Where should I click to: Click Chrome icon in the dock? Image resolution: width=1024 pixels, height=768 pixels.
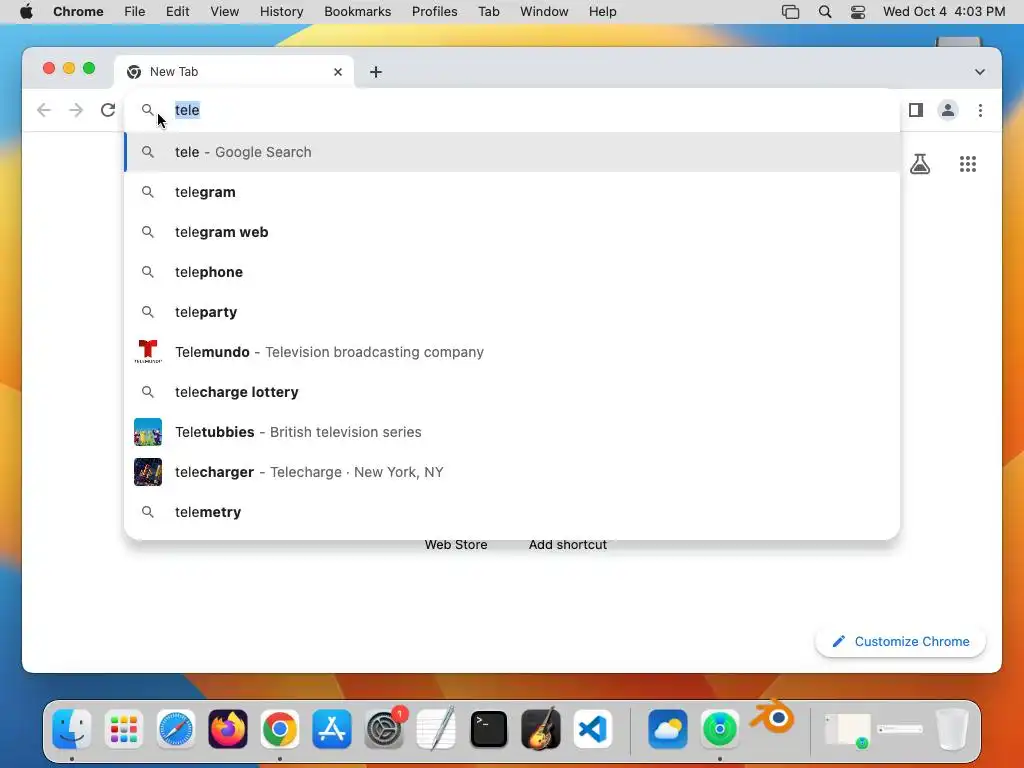coord(280,729)
